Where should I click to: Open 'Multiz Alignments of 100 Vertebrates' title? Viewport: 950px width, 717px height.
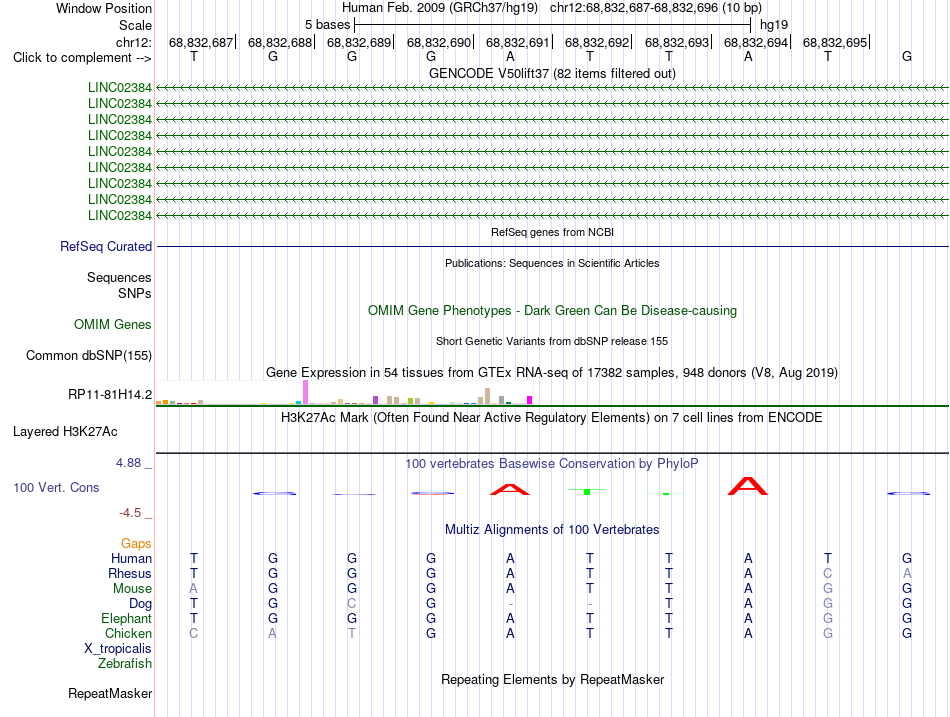552,530
